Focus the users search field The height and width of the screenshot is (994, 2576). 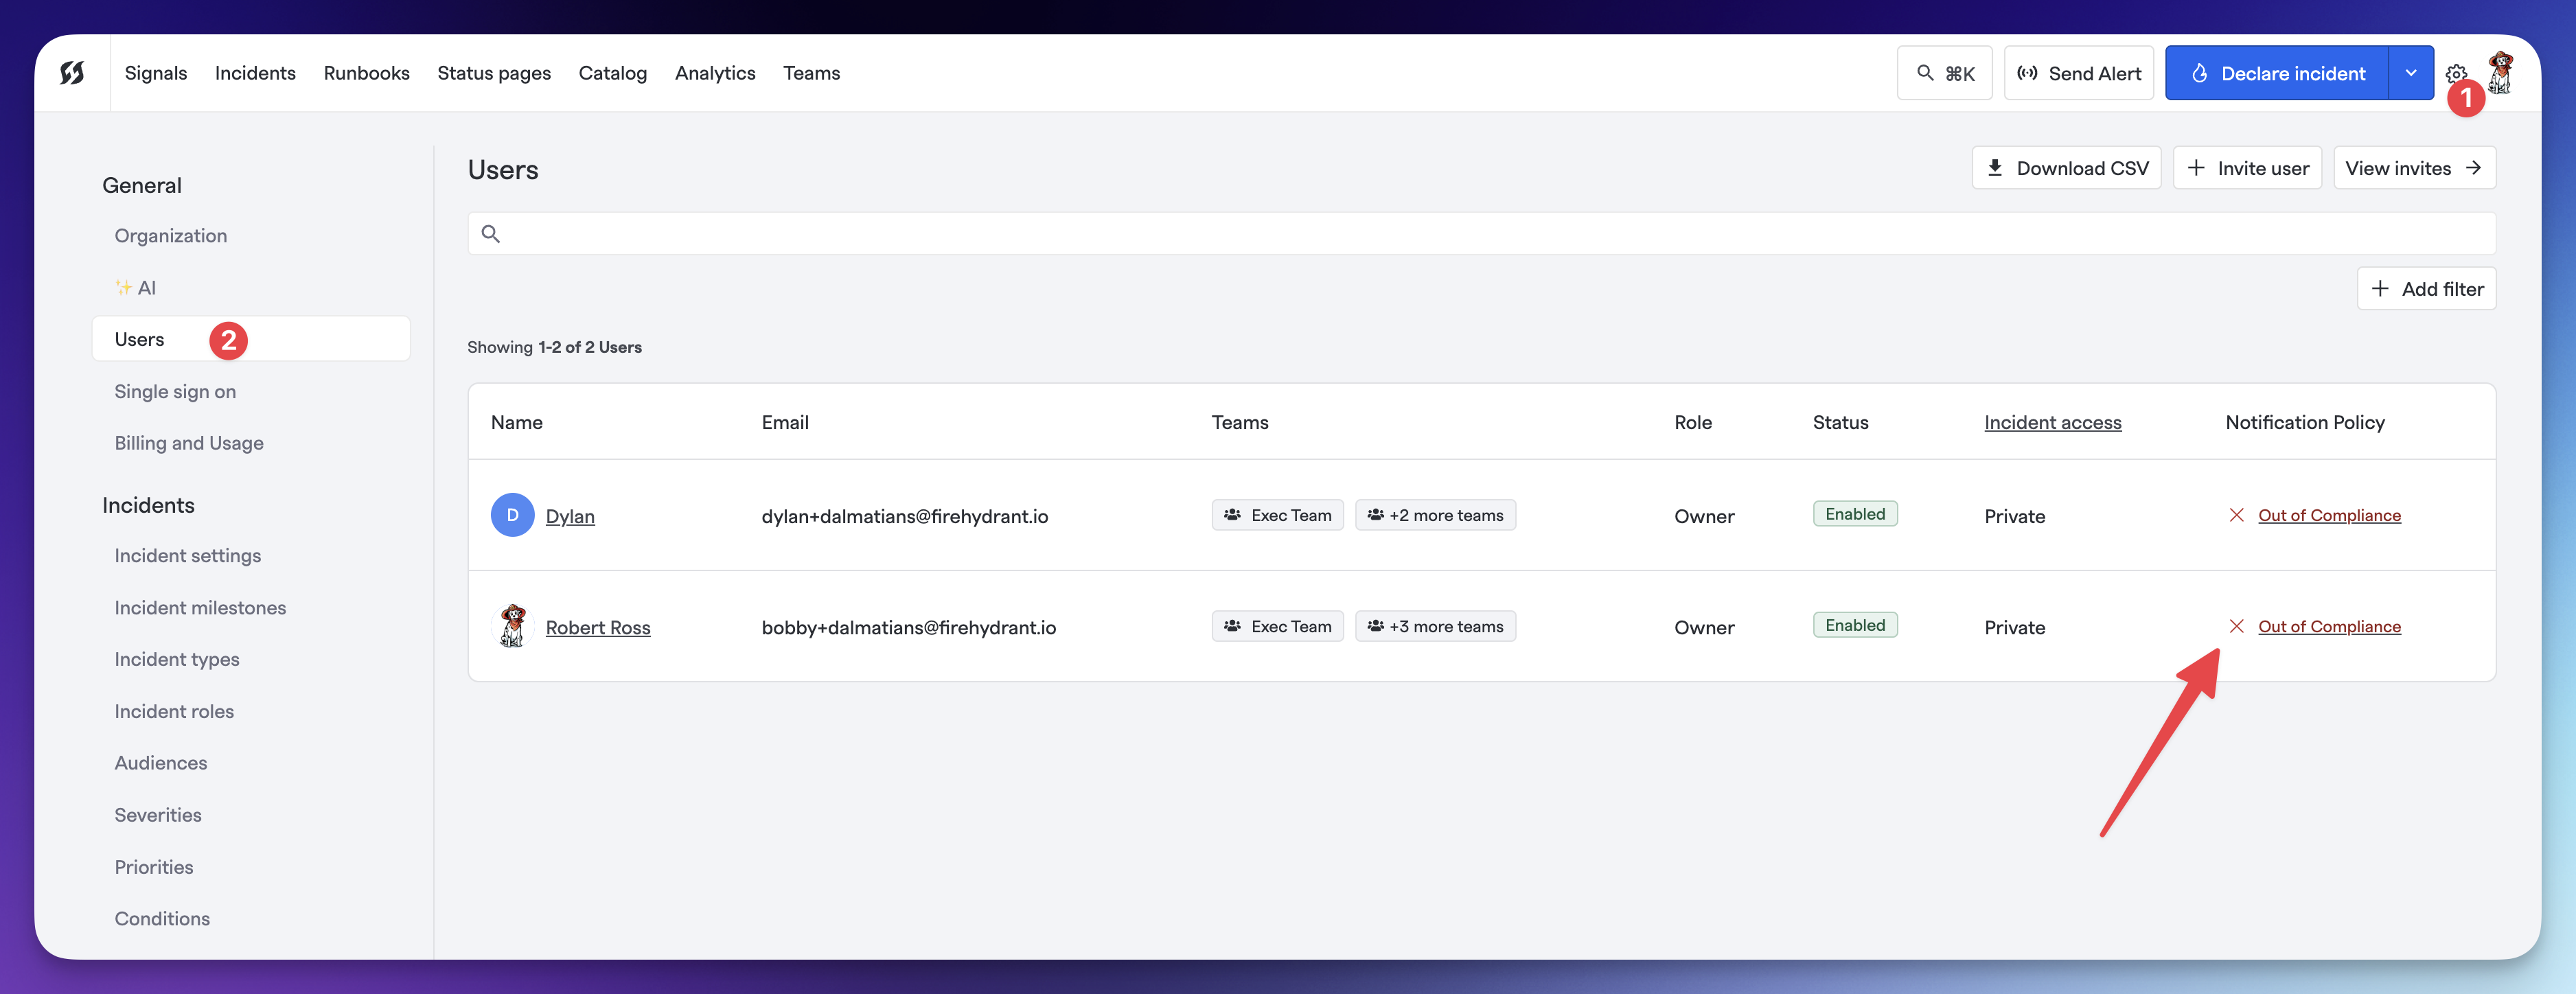coord(1481,233)
